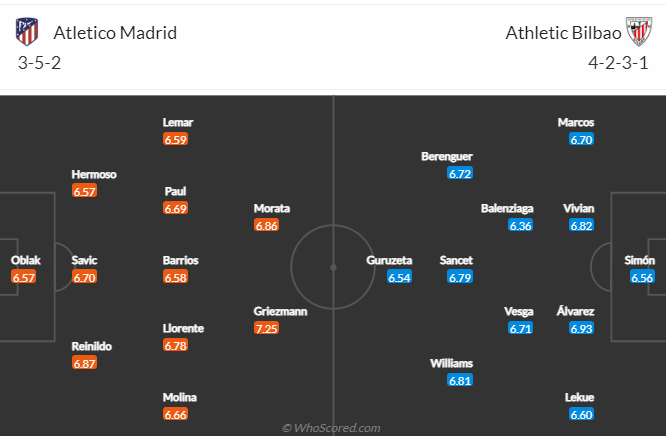Image resolution: width=666 pixels, height=436 pixels.
Task: Open Reinildo's 6.87 rating badge
Action: pos(85,363)
